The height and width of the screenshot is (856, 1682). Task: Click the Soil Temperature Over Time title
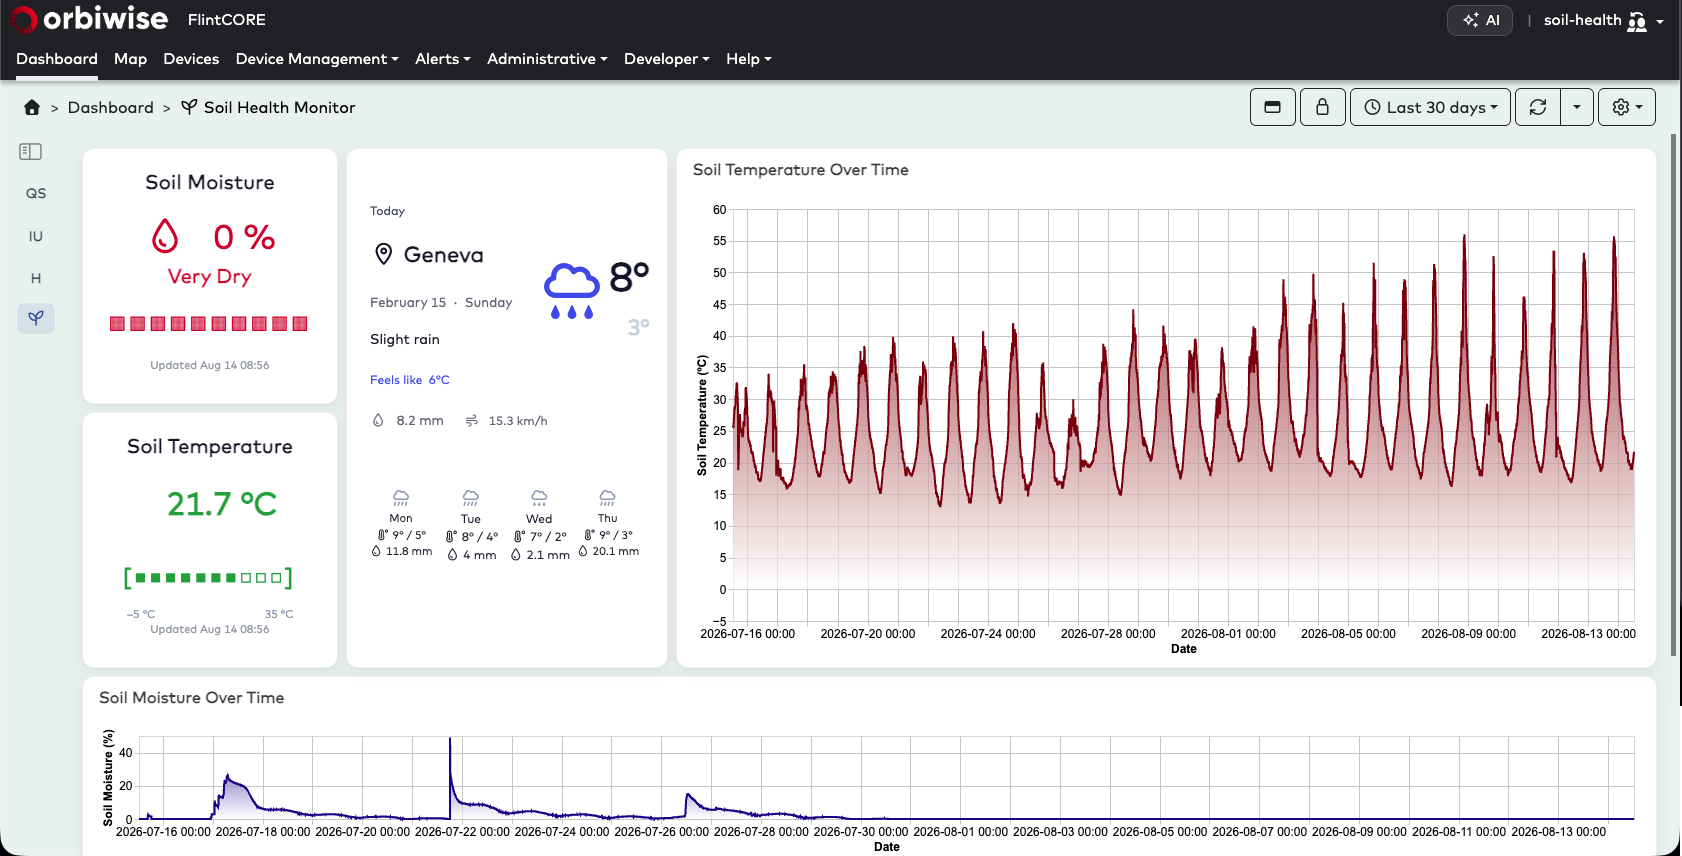point(801,170)
